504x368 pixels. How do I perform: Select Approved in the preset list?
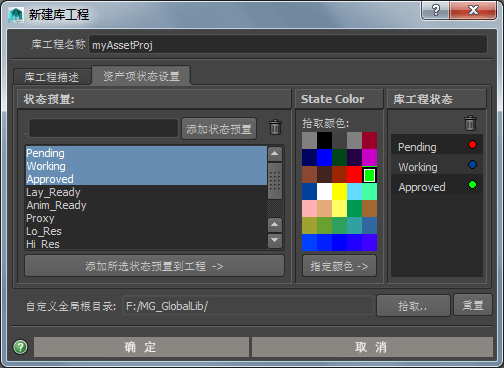click(x=146, y=179)
